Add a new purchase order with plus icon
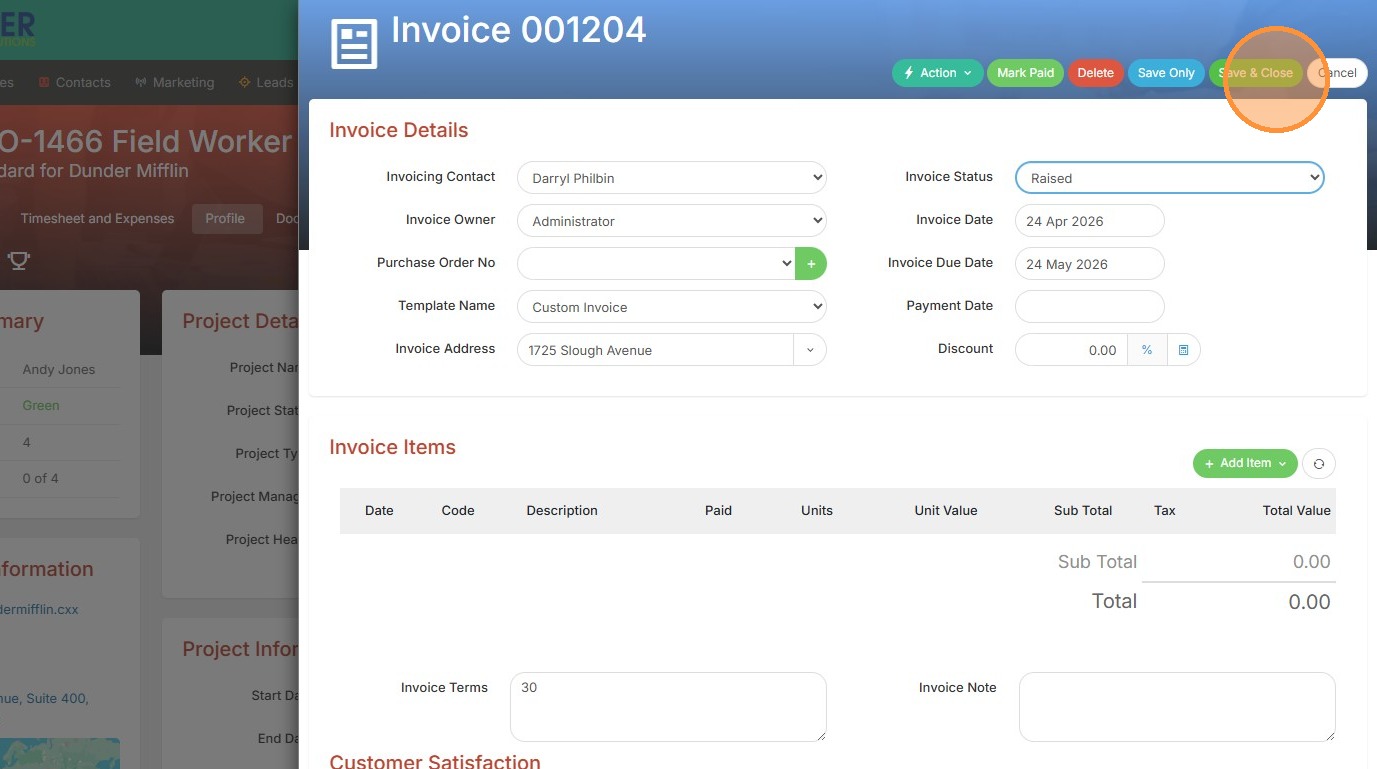 811,264
